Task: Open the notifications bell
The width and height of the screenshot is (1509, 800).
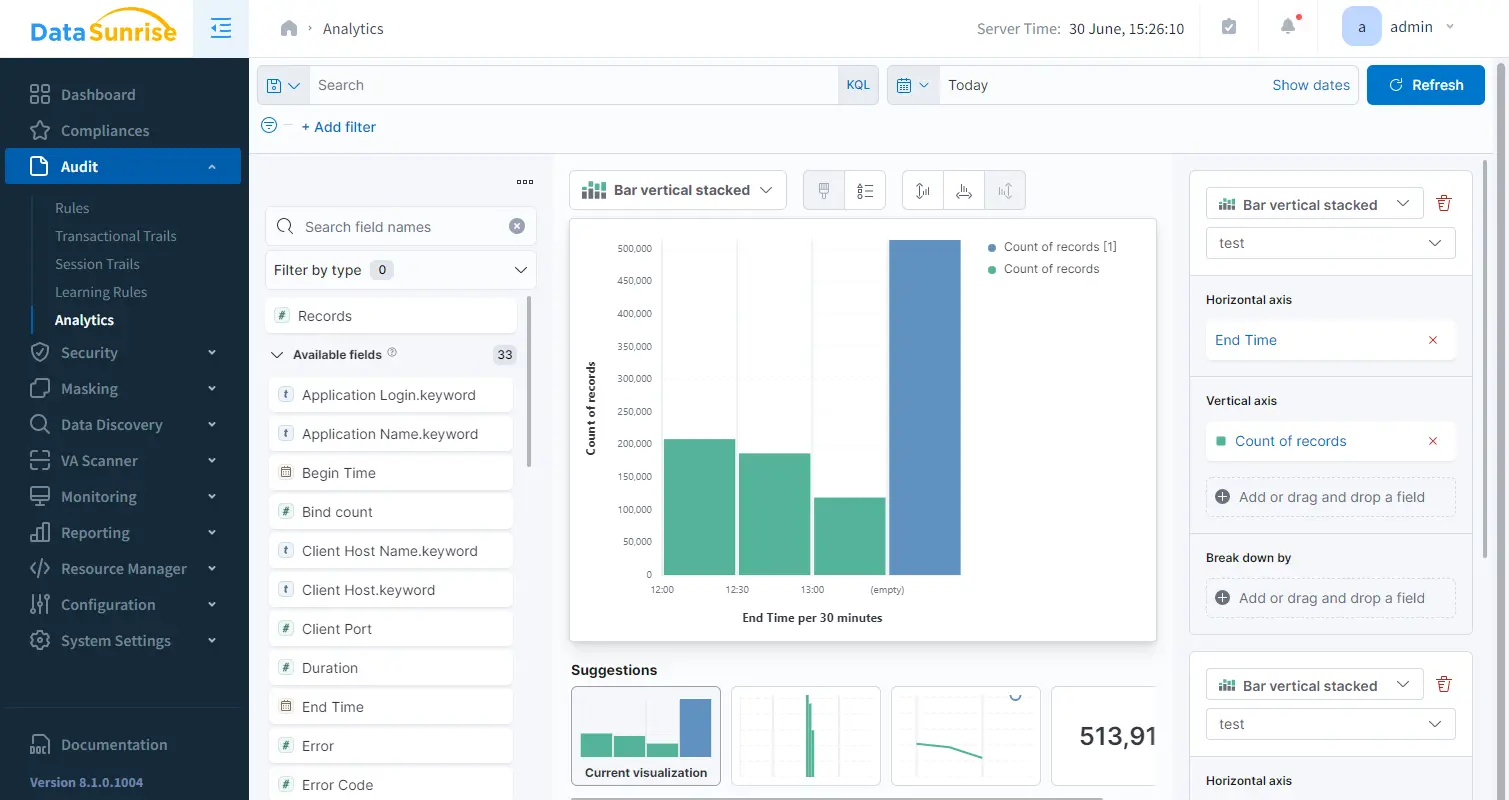Action: (1288, 27)
